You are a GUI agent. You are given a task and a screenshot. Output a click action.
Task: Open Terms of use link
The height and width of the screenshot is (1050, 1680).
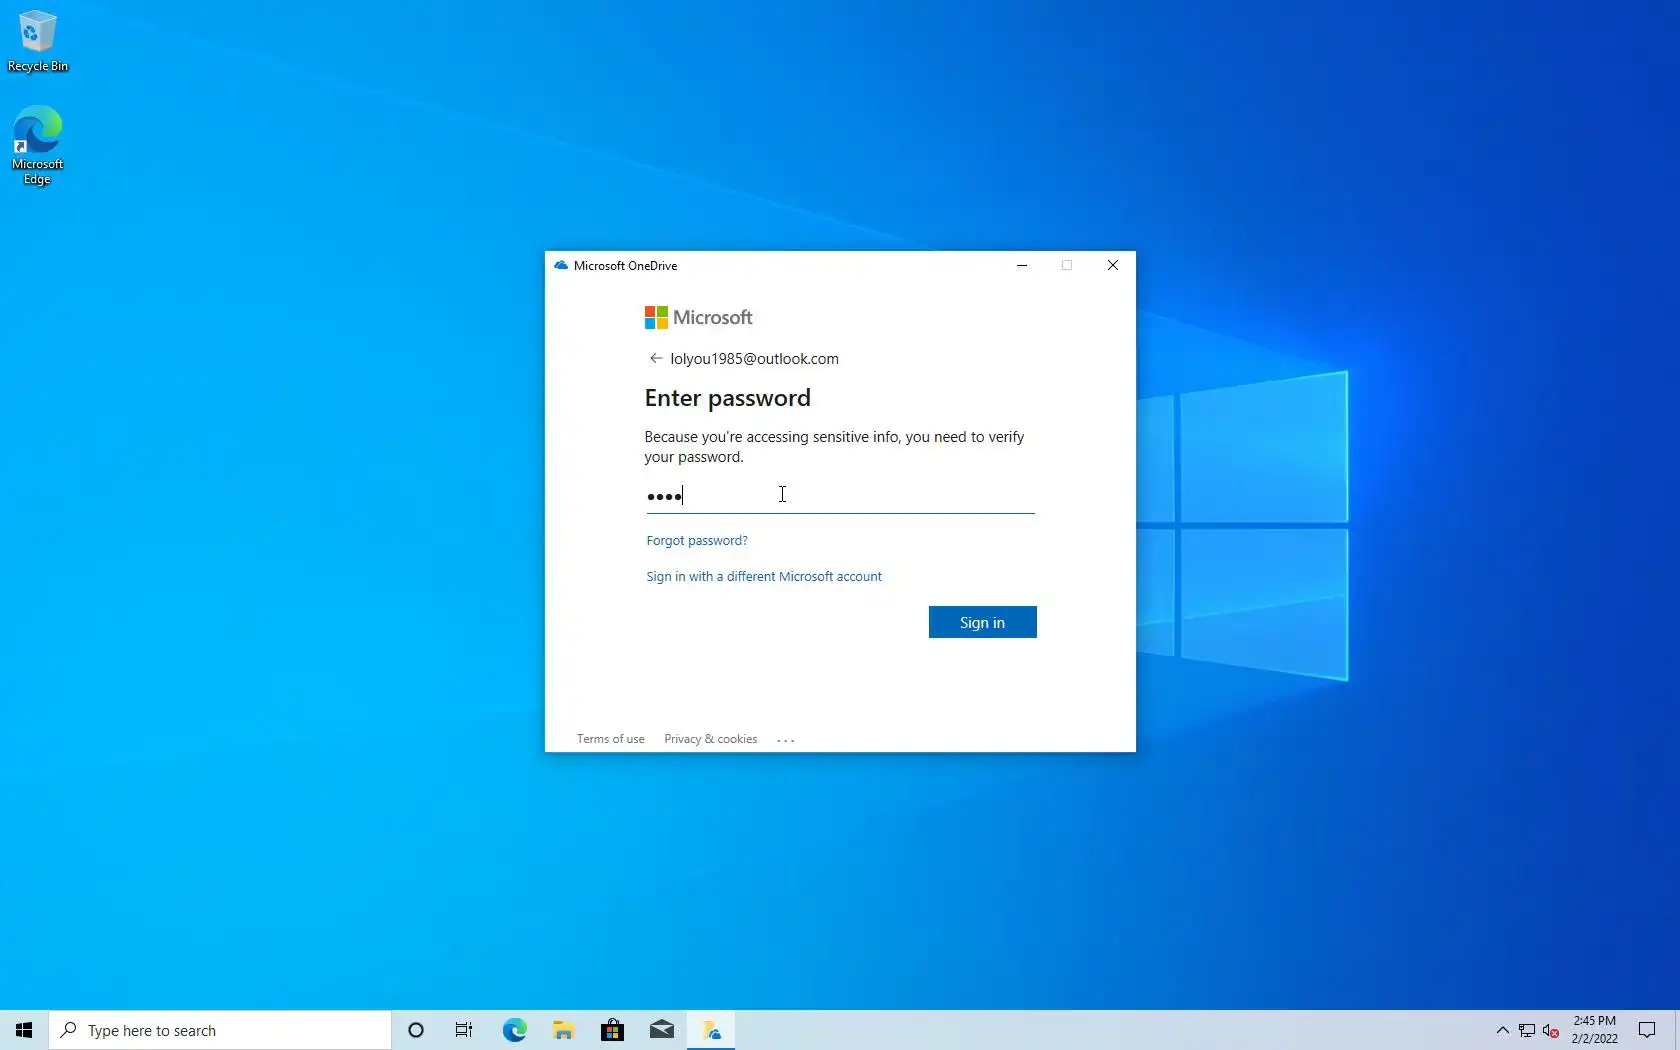[610, 739]
